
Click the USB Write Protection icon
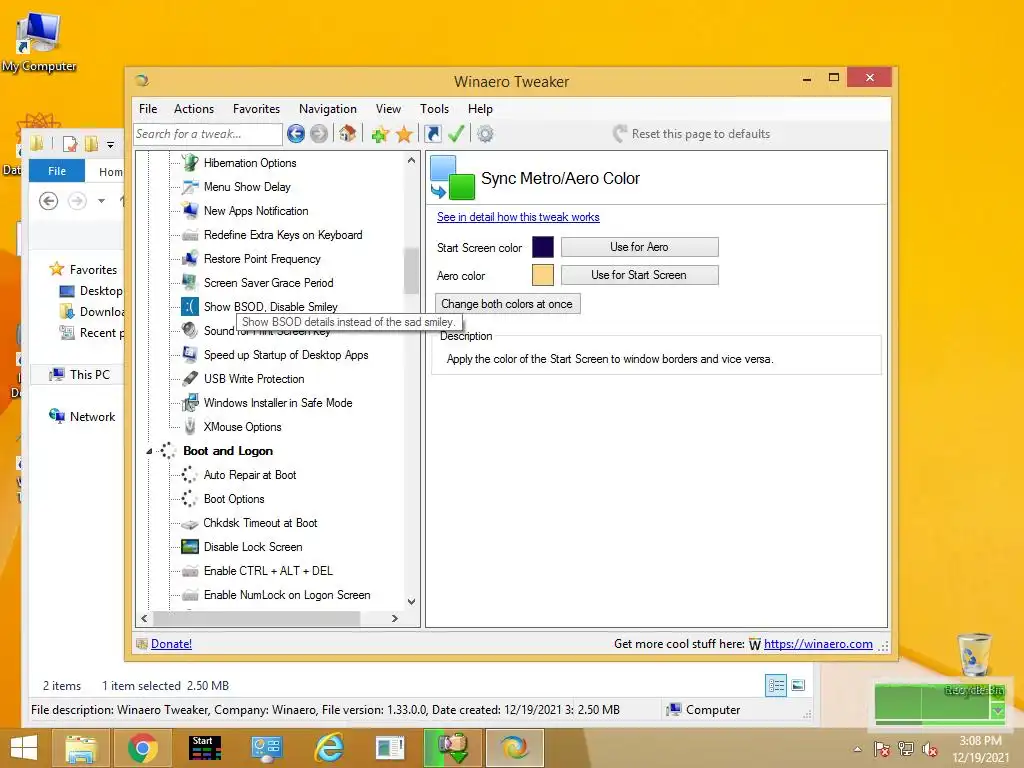pyautogui.click(x=190, y=378)
